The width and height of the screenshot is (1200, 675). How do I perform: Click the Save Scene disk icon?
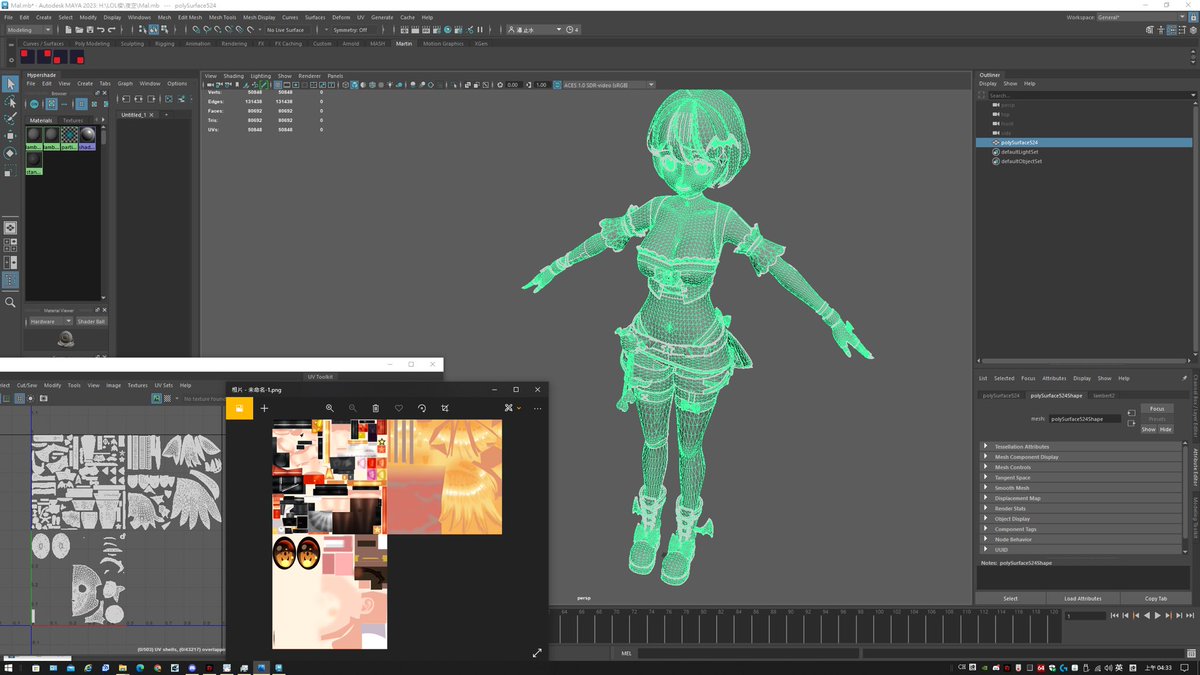coord(88,30)
